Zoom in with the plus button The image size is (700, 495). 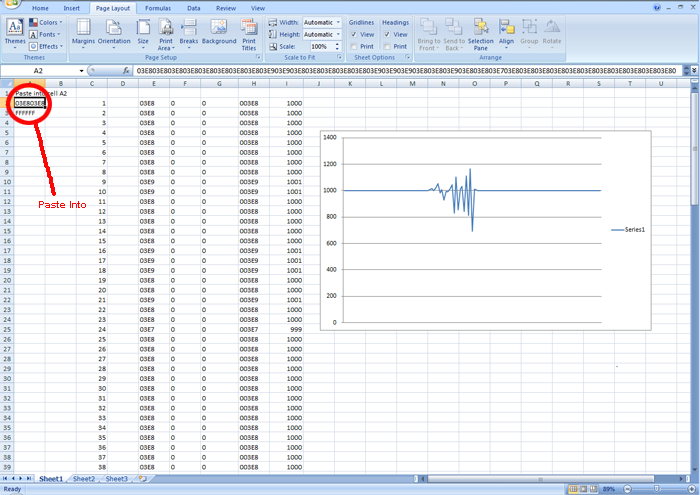691,489
